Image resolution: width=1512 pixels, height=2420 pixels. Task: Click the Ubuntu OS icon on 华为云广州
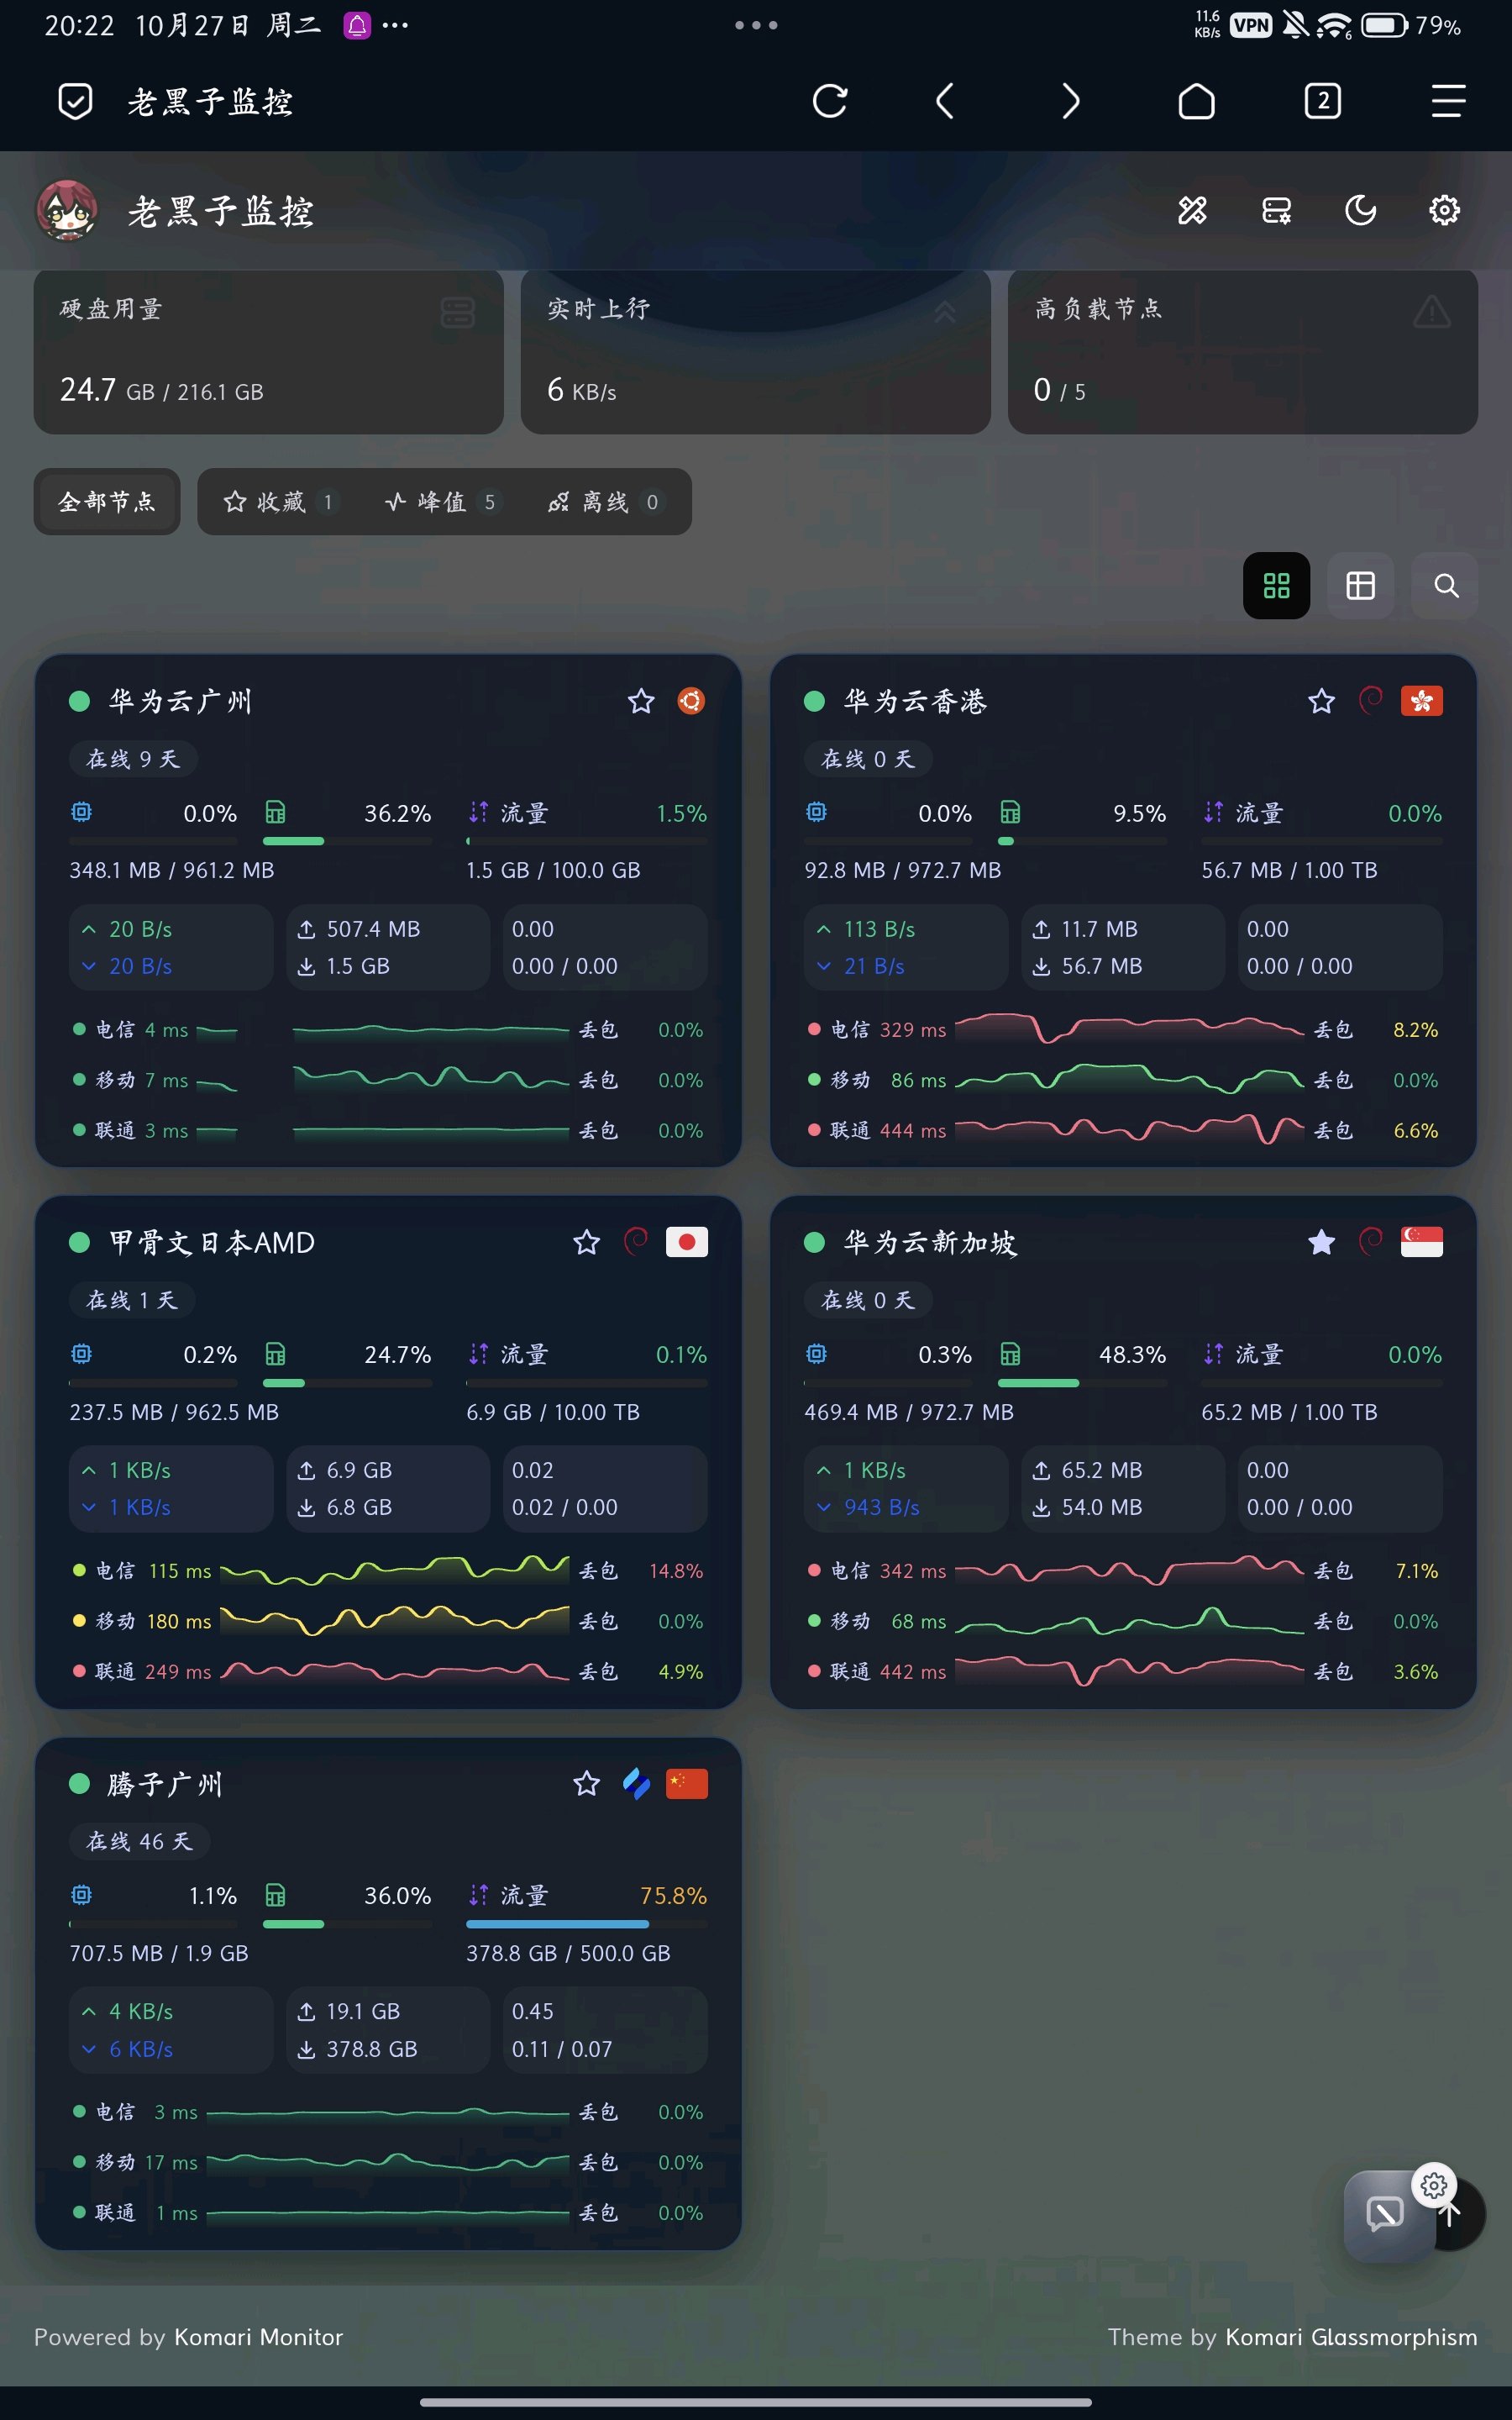(x=691, y=701)
